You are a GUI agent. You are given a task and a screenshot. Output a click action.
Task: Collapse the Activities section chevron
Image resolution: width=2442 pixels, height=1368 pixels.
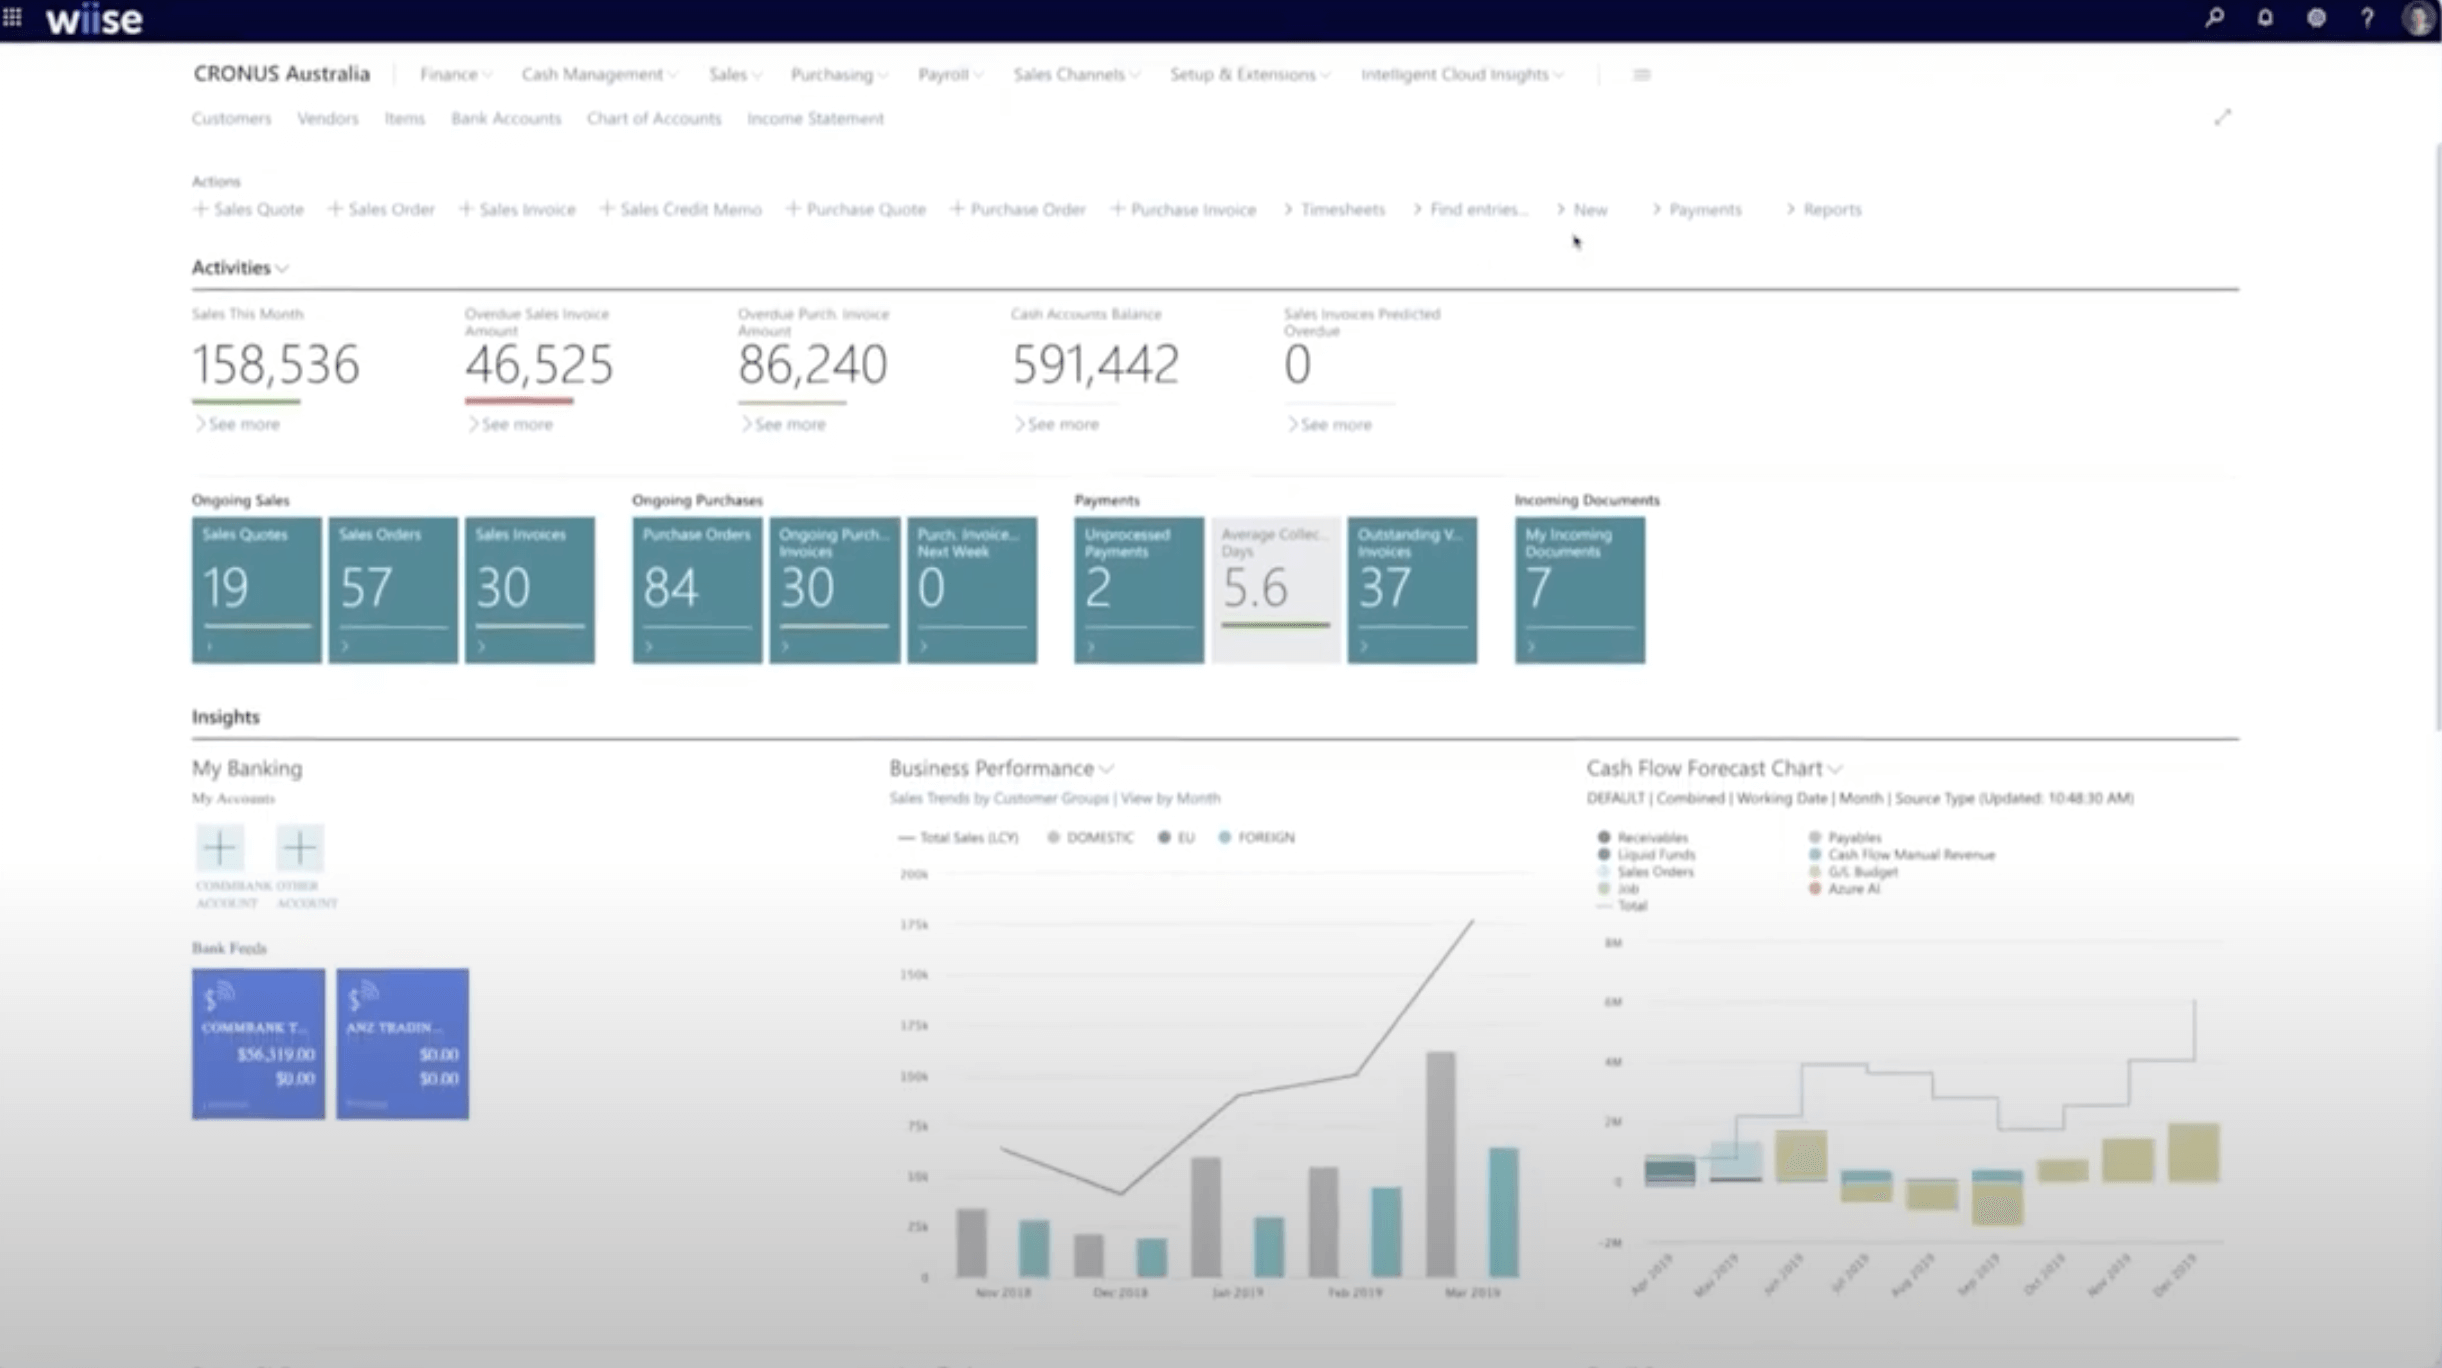click(283, 268)
